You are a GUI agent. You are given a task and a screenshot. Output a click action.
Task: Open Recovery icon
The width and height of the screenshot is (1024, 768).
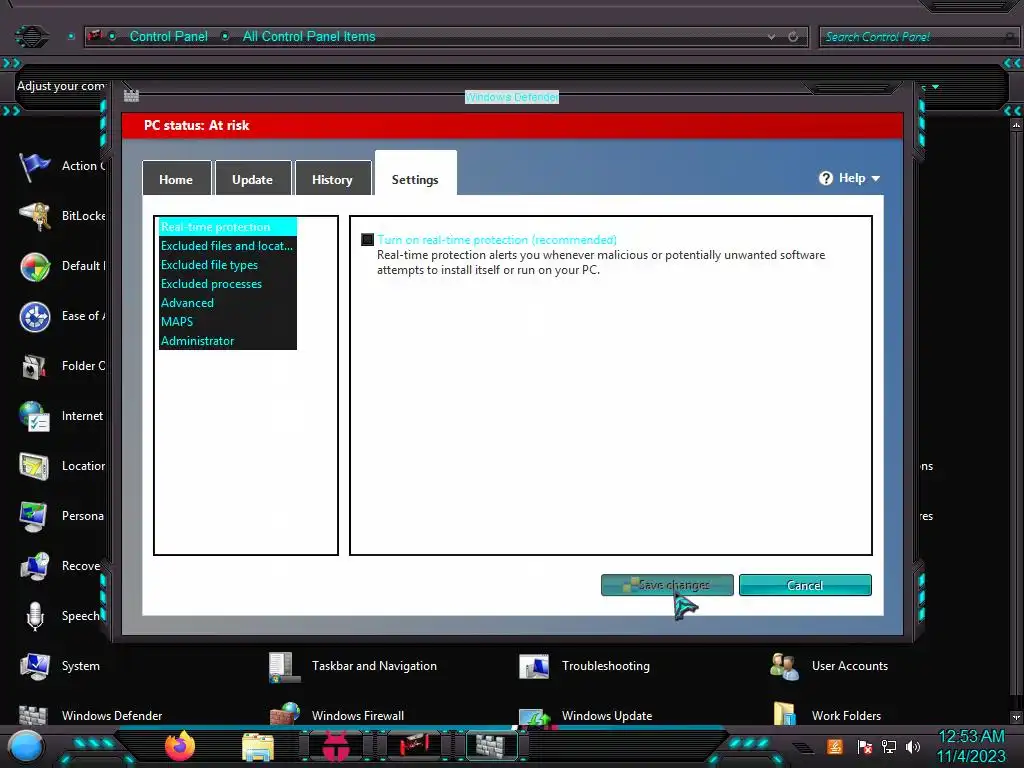[34, 566]
